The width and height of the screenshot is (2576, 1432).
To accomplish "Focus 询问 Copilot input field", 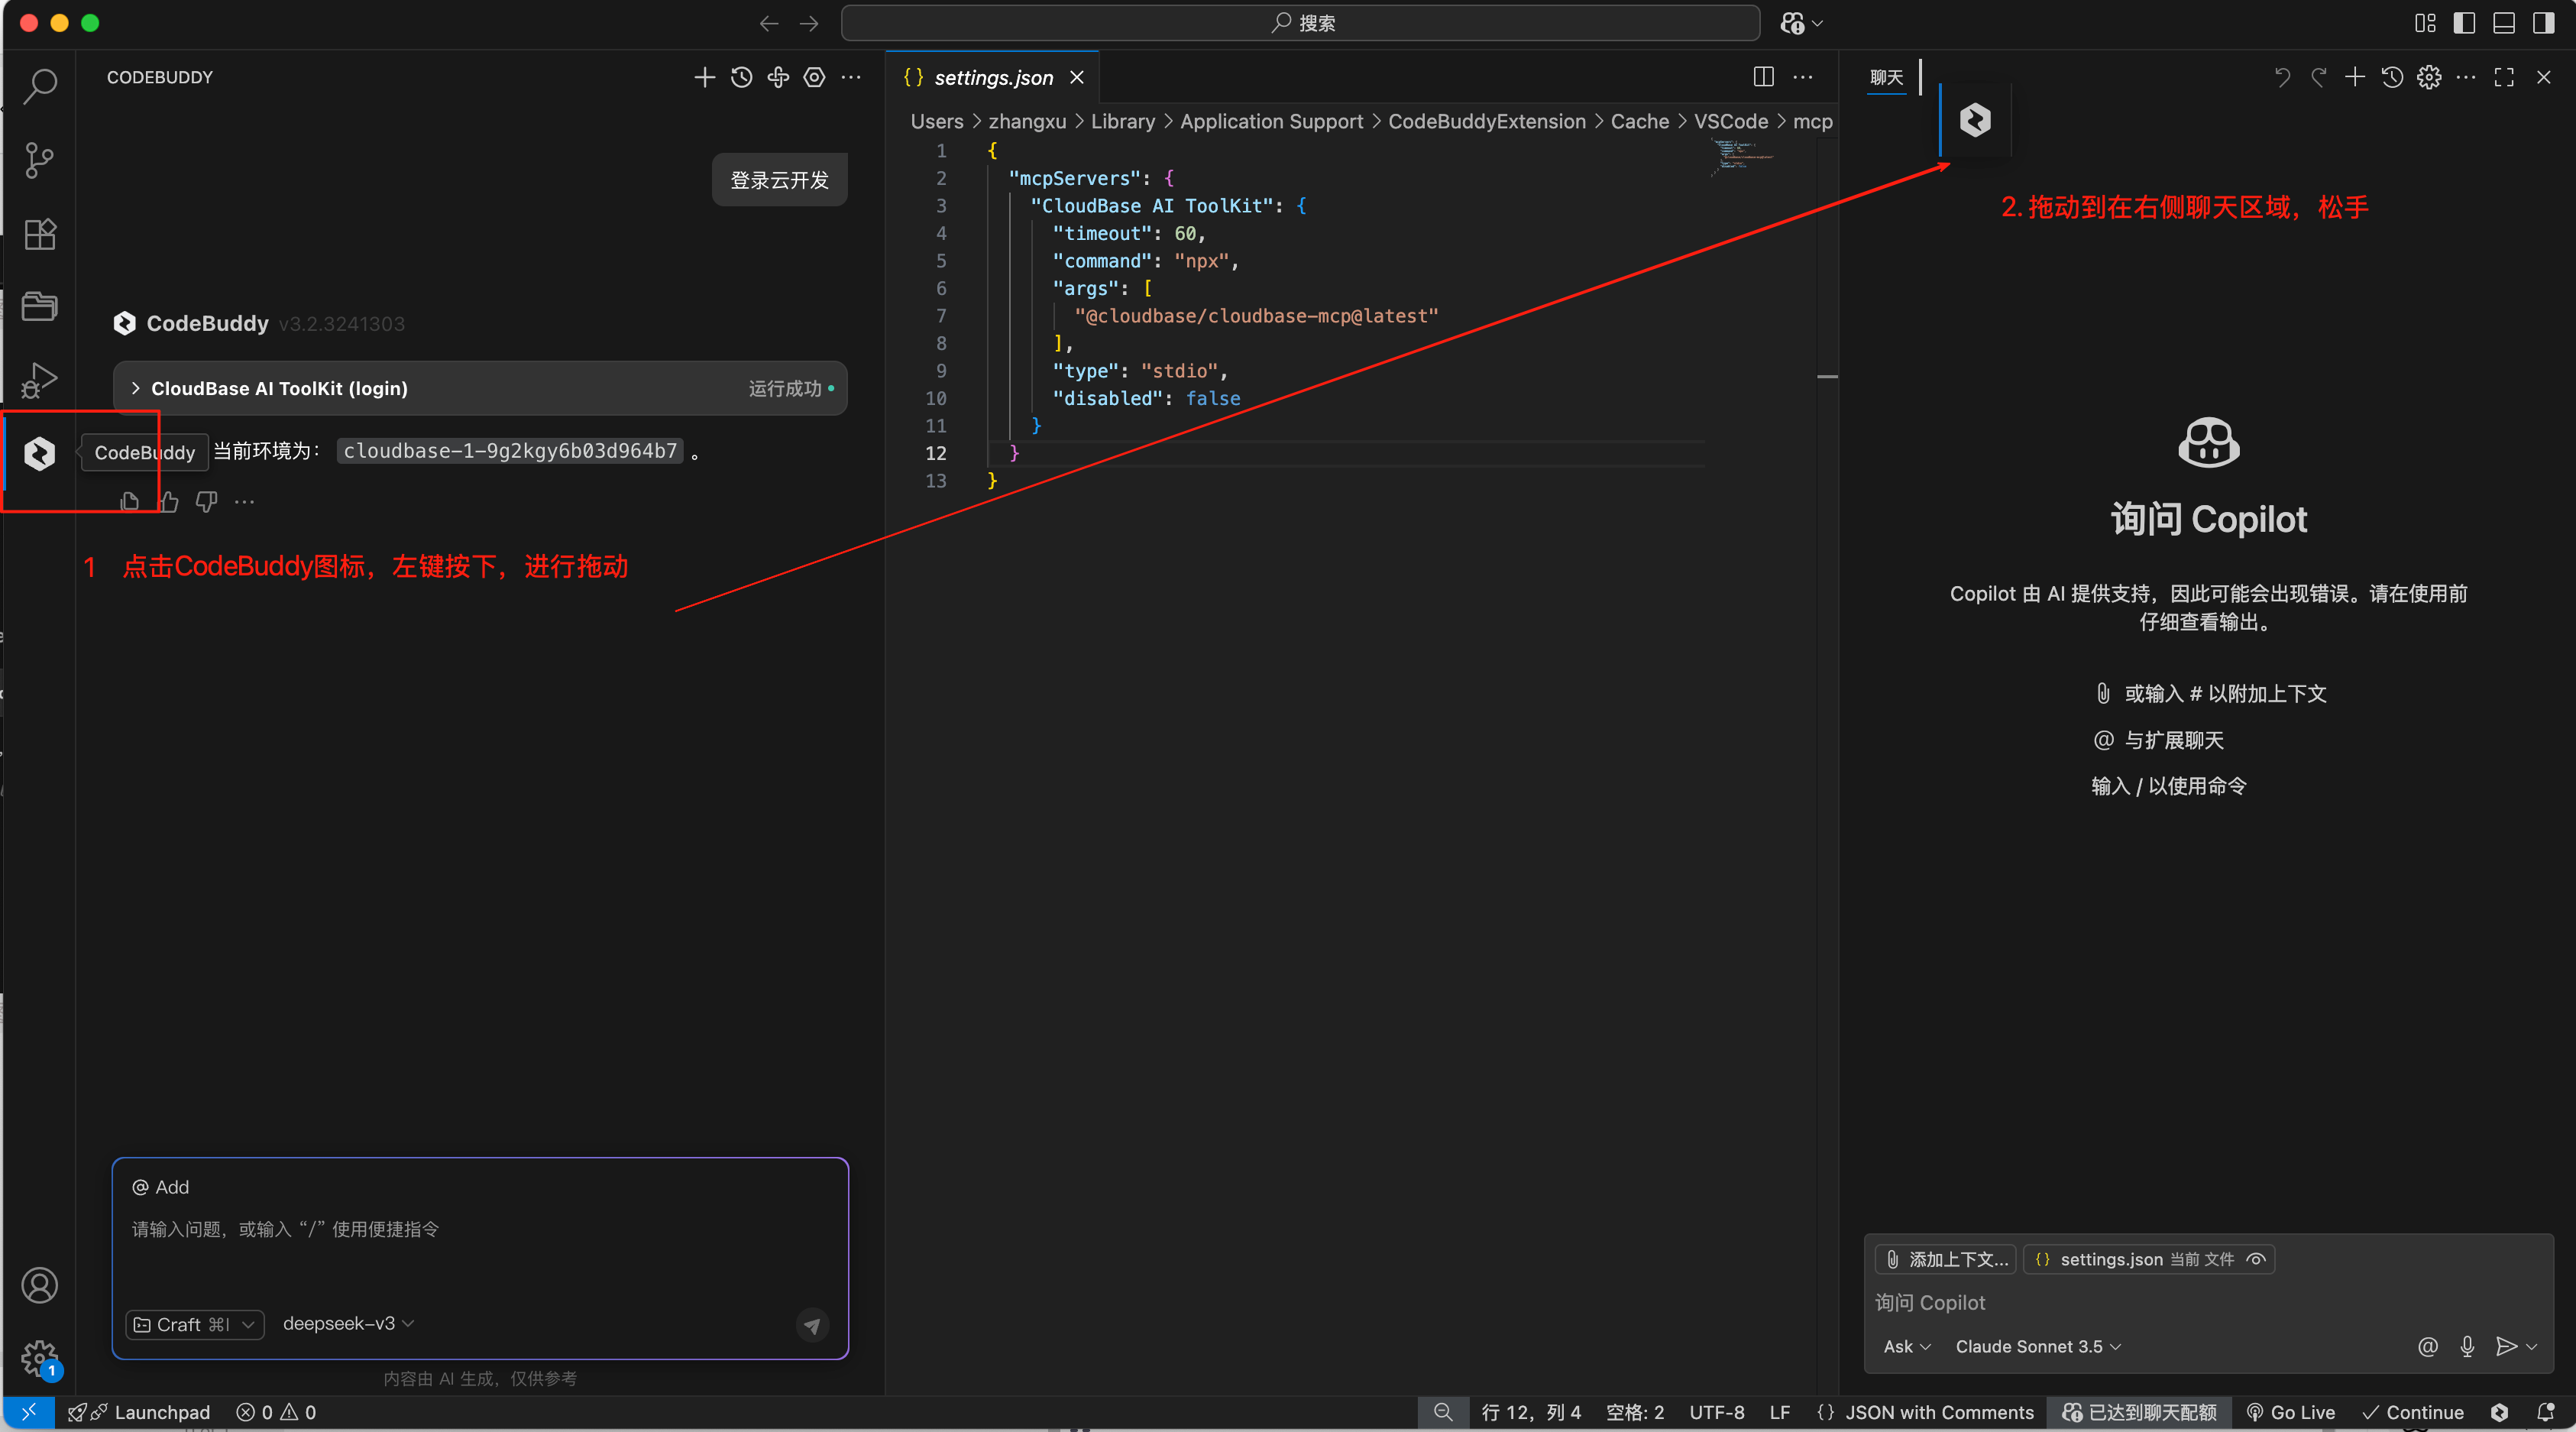I will click(x=2208, y=1302).
